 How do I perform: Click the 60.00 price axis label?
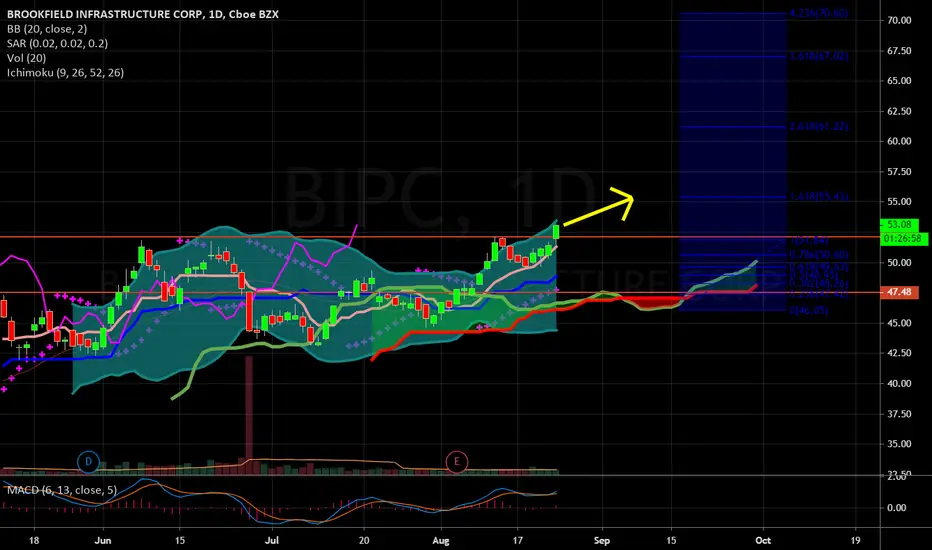click(899, 141)
